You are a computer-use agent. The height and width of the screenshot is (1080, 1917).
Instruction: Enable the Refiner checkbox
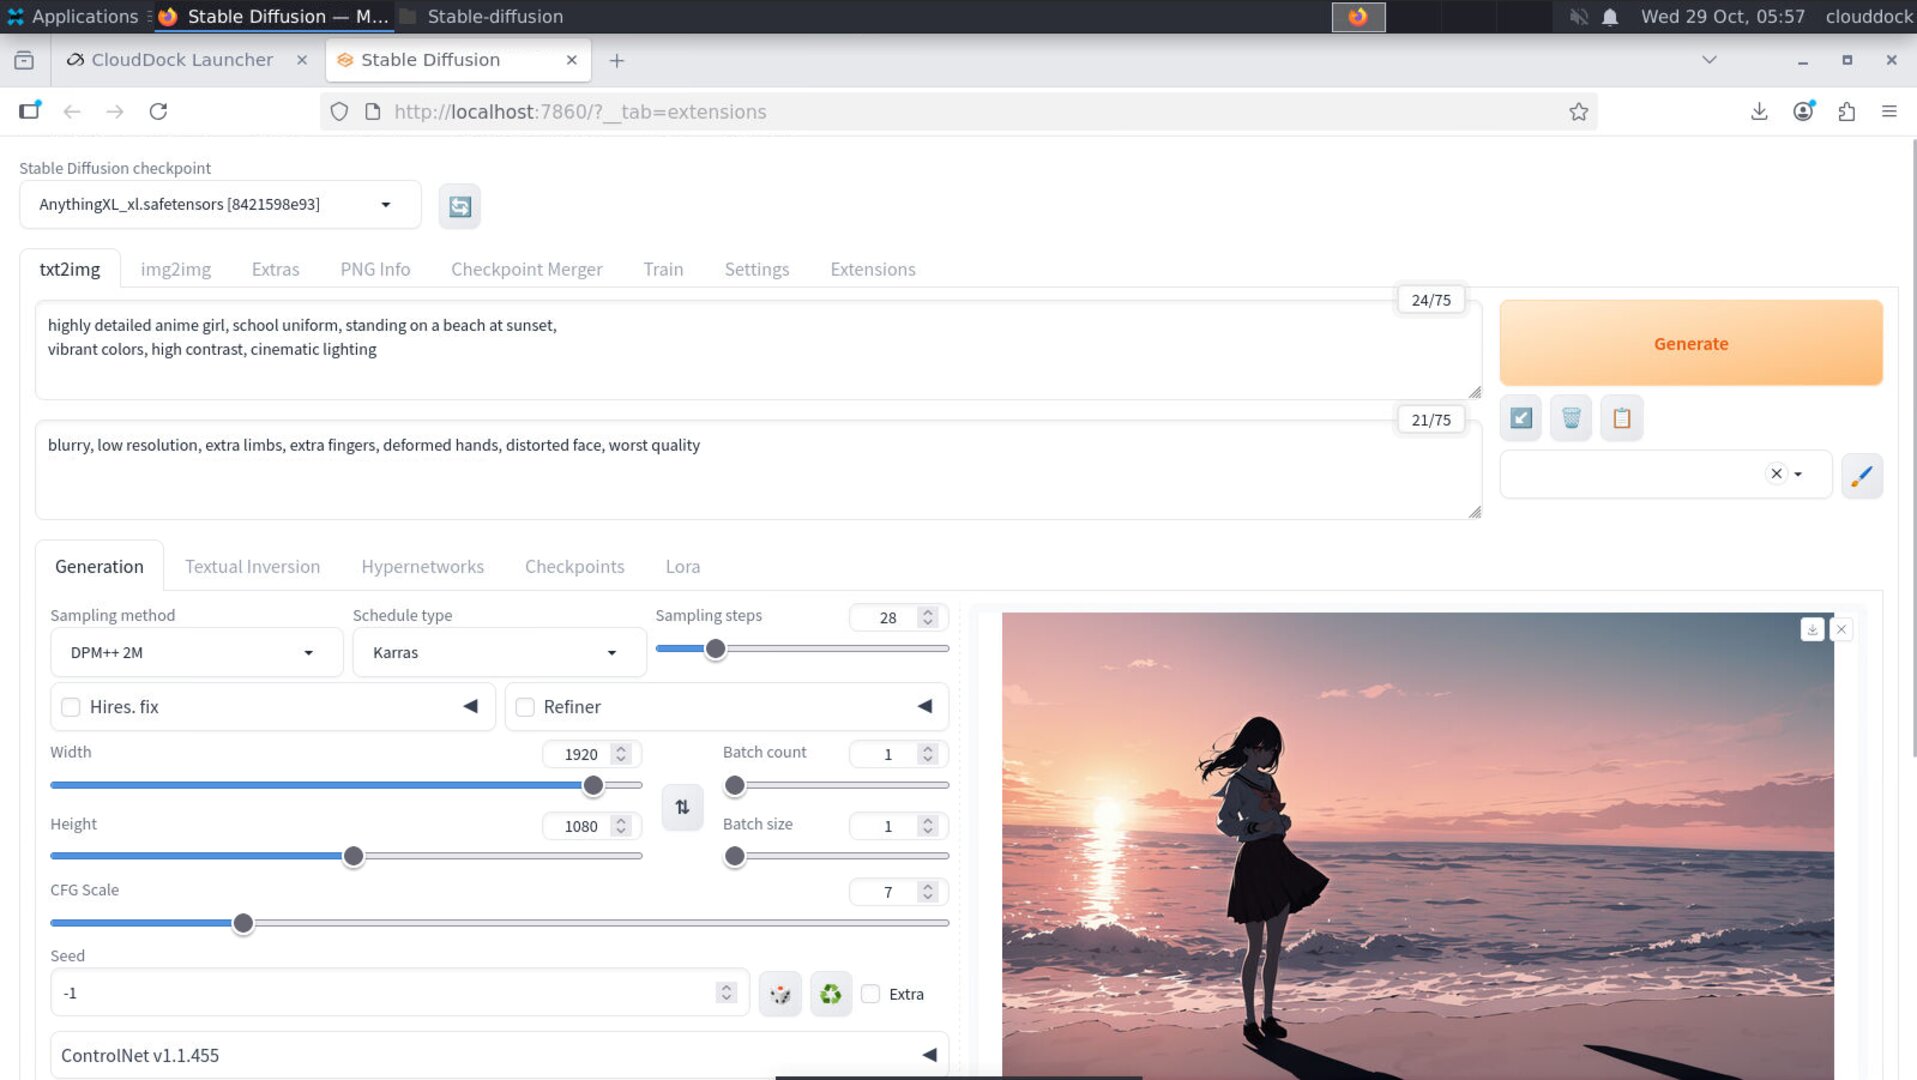[525, 707]
